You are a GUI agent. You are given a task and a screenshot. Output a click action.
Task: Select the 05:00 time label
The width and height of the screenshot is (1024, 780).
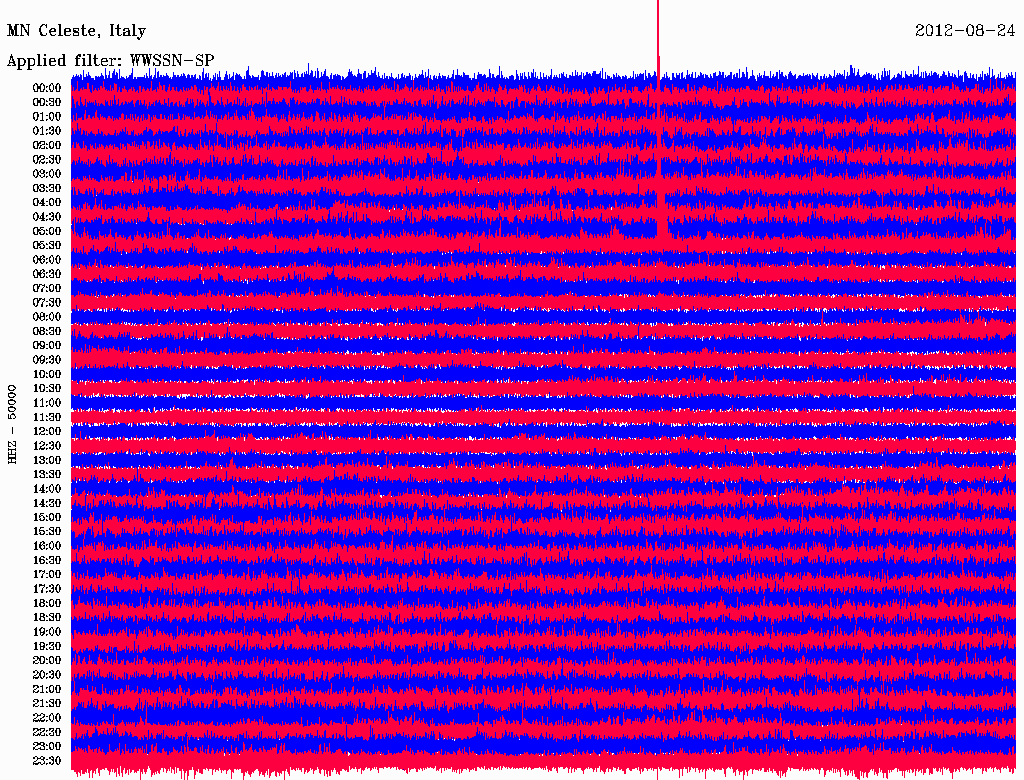[47, 231]
